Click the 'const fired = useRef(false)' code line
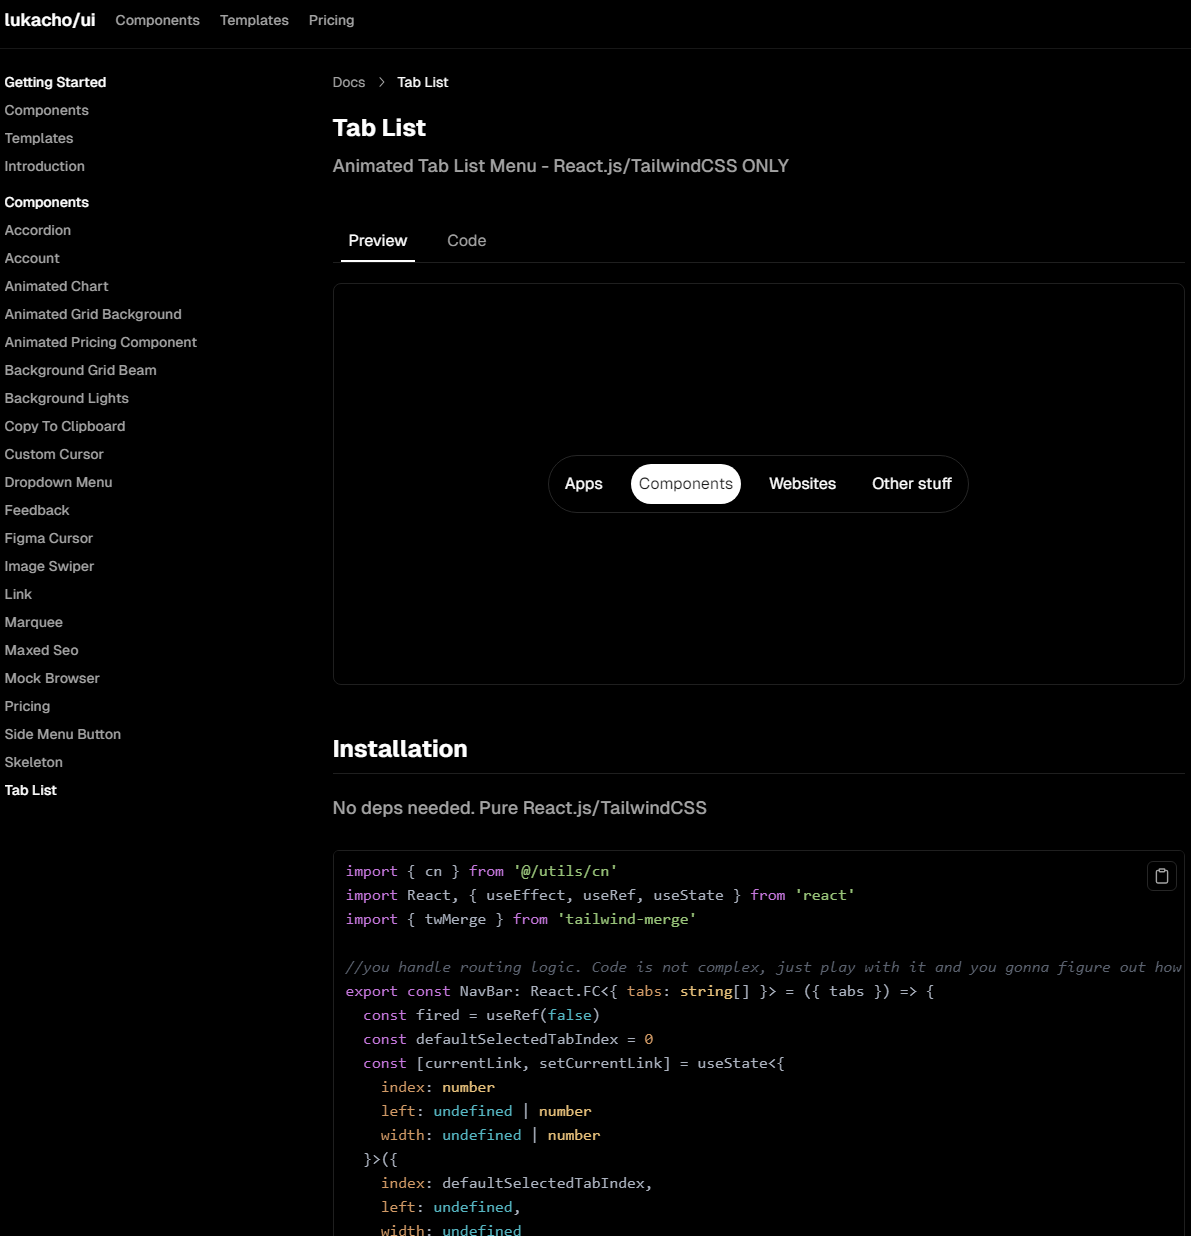The width and height of the screenshot is (1191, 1236). point(481,1015)
